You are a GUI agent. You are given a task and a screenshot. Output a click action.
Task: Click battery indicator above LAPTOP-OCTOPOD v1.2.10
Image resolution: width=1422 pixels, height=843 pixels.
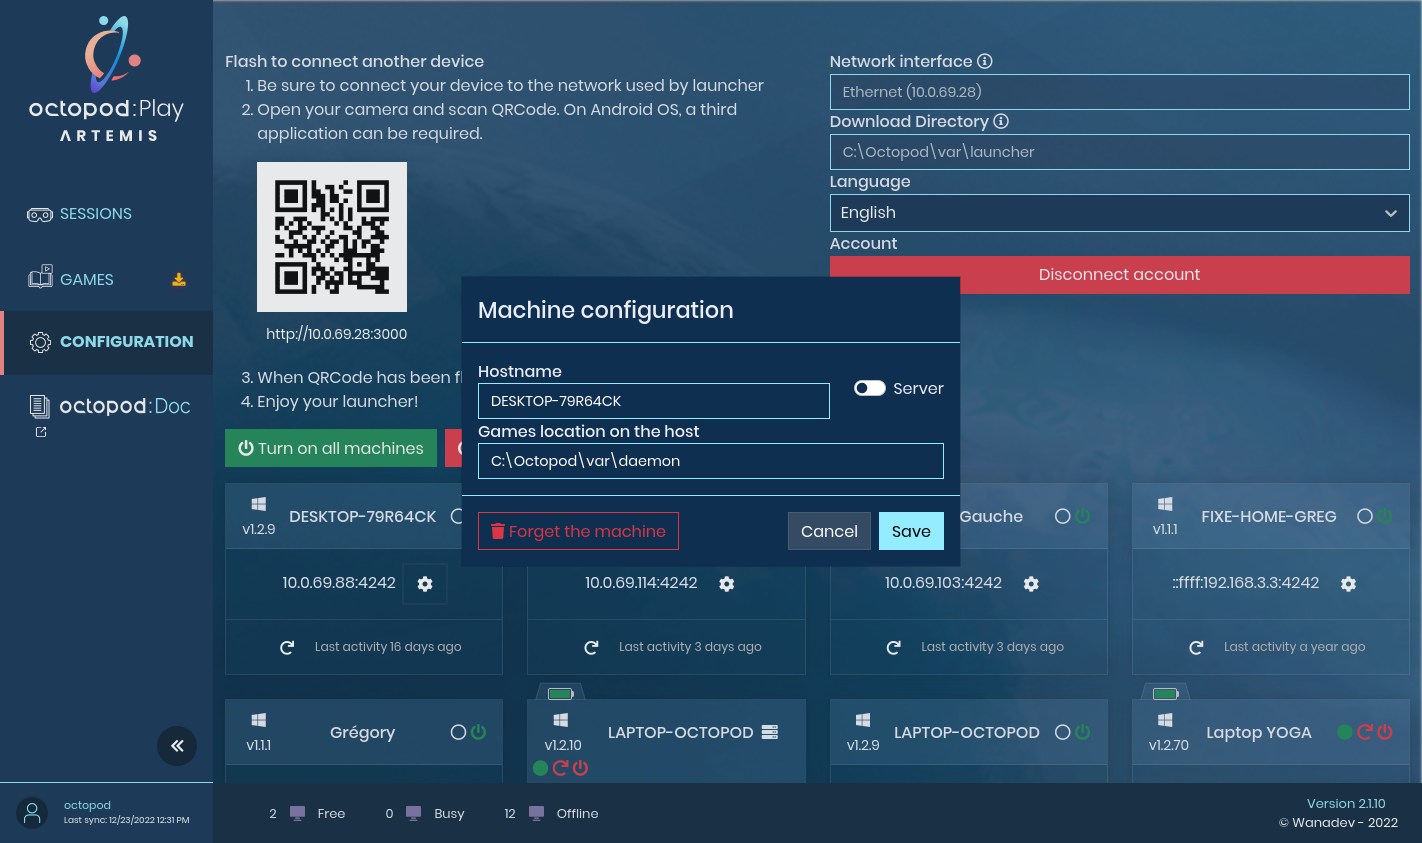click(561, 693)
